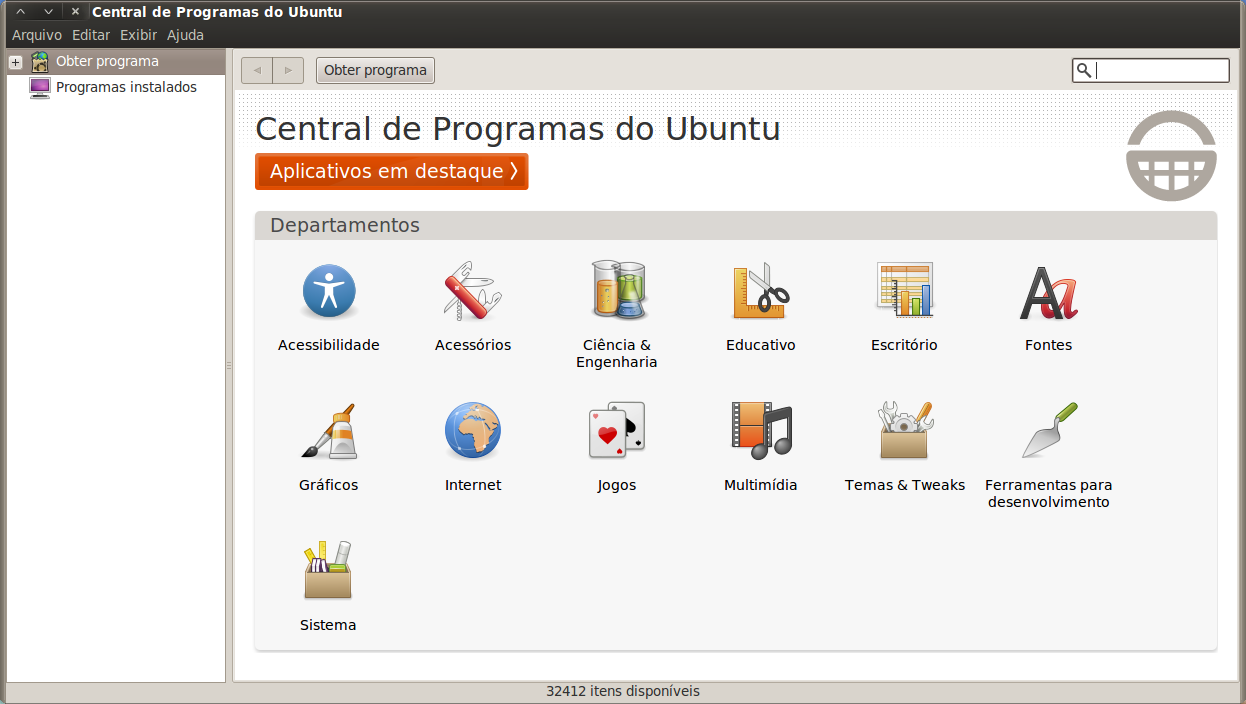Click the Acessibilidade label
1246x704 pixels.
click(x=329, y=345)
